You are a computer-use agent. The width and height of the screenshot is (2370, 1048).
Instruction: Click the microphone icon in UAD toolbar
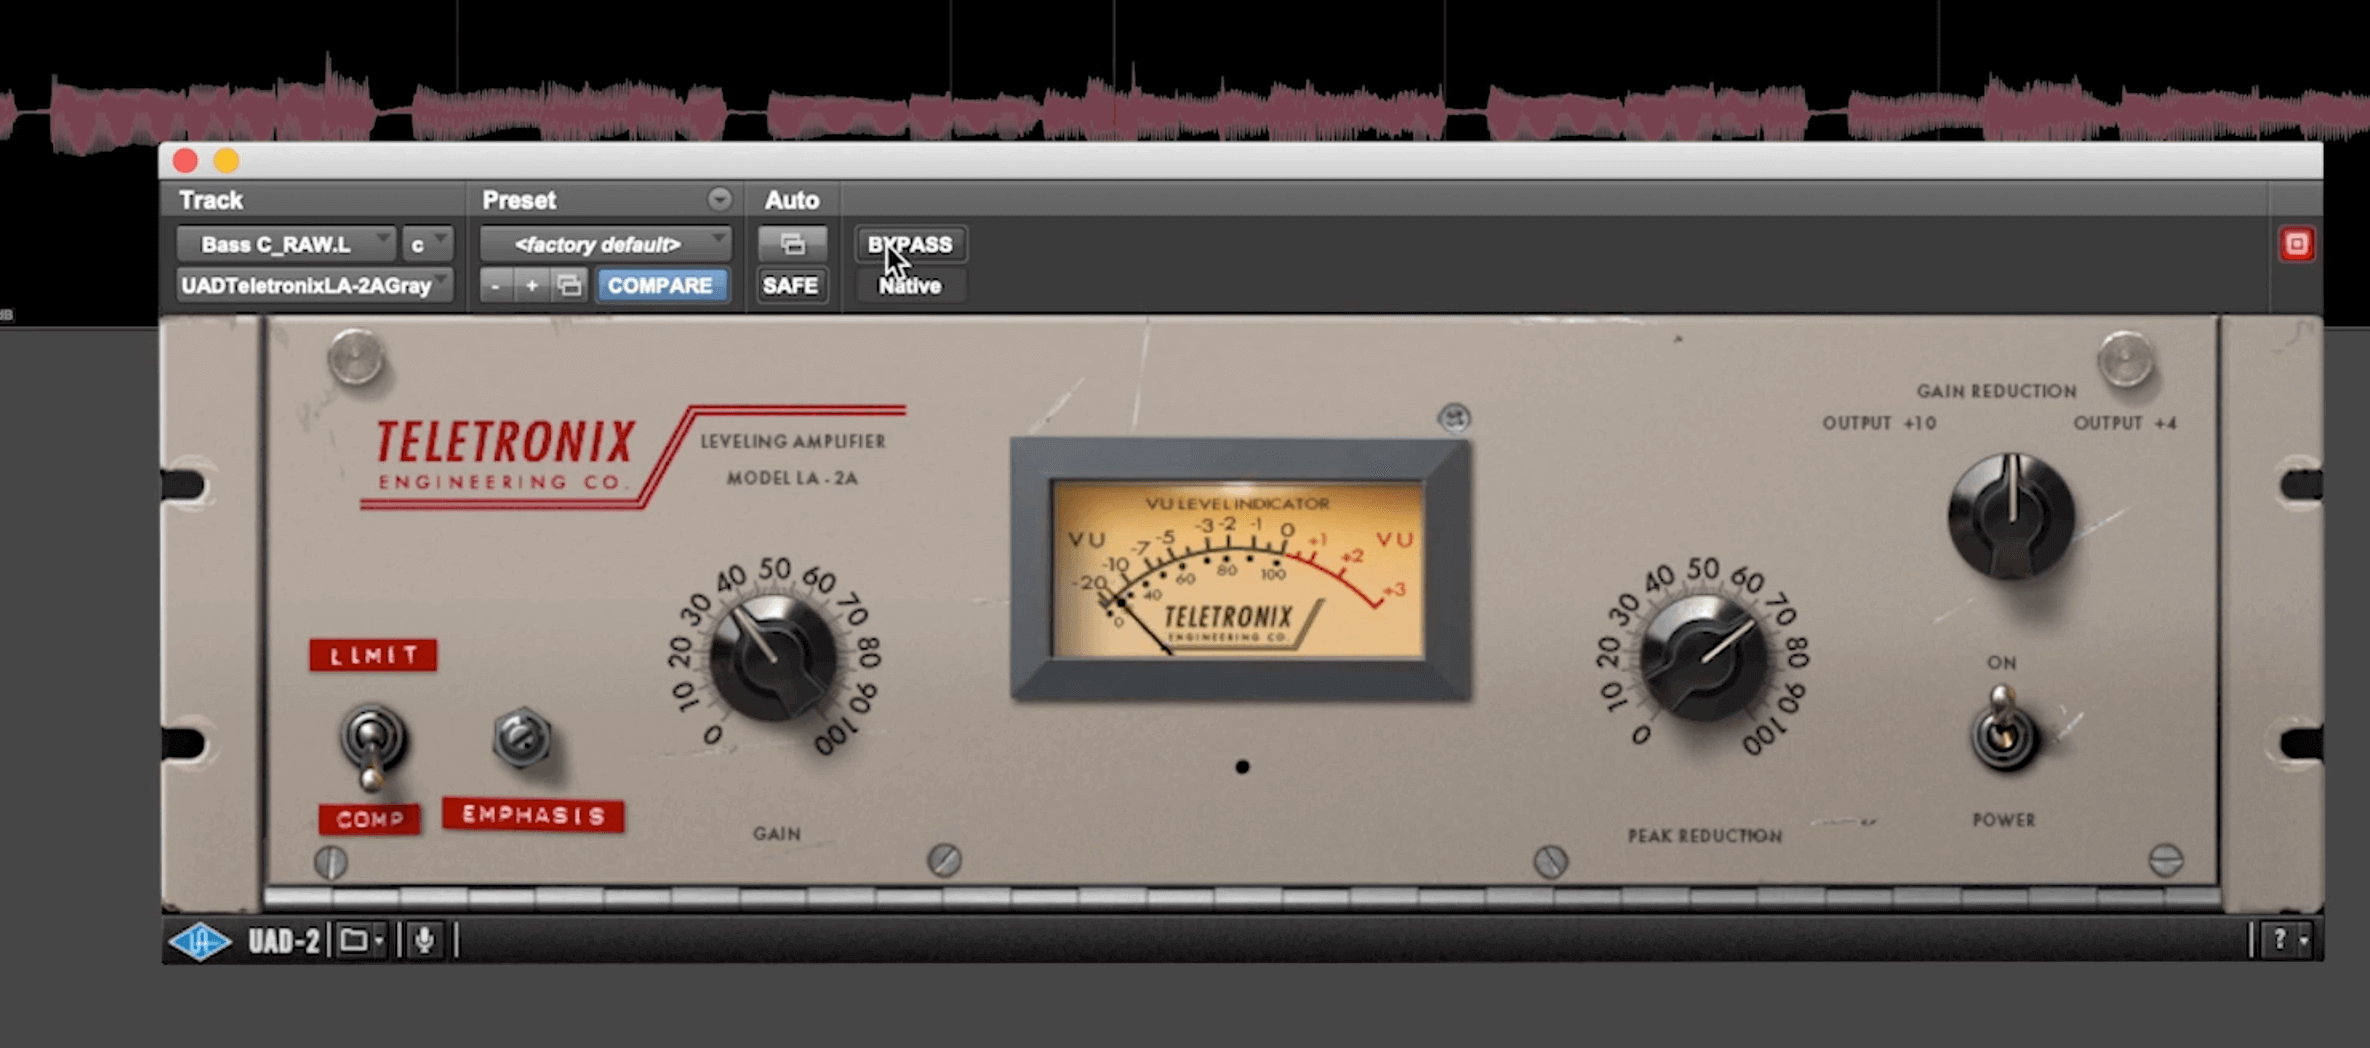coord(425,940)
